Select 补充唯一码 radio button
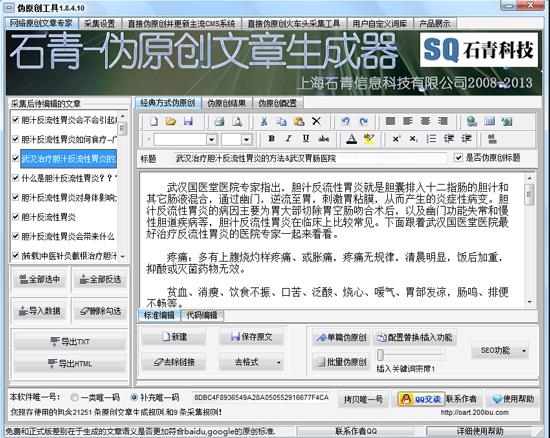This screenshot has height=438, width=550. [x=134, y=397]
